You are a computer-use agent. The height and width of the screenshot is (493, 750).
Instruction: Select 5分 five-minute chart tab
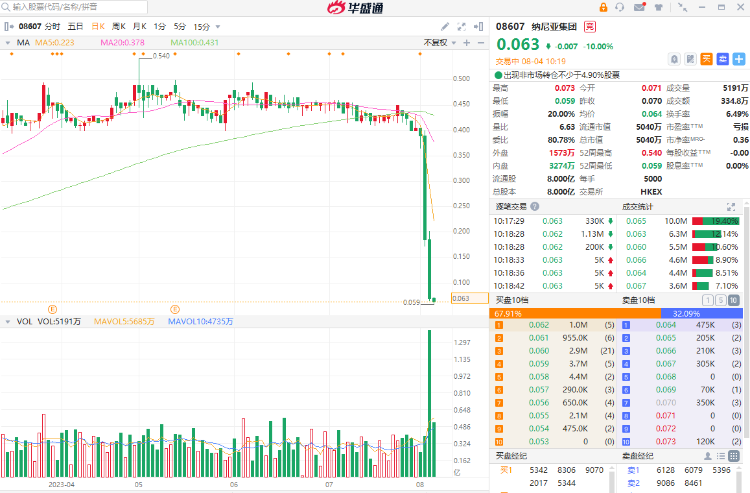[179, 27]
